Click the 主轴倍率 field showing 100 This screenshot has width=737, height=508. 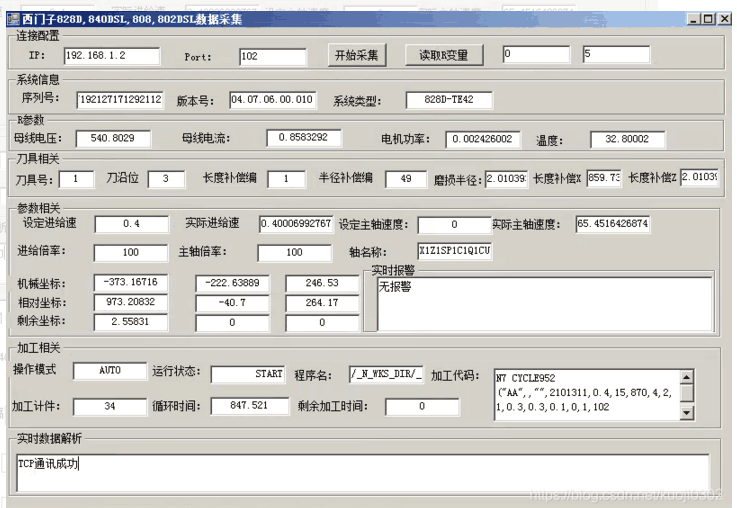tap(294, 253)
